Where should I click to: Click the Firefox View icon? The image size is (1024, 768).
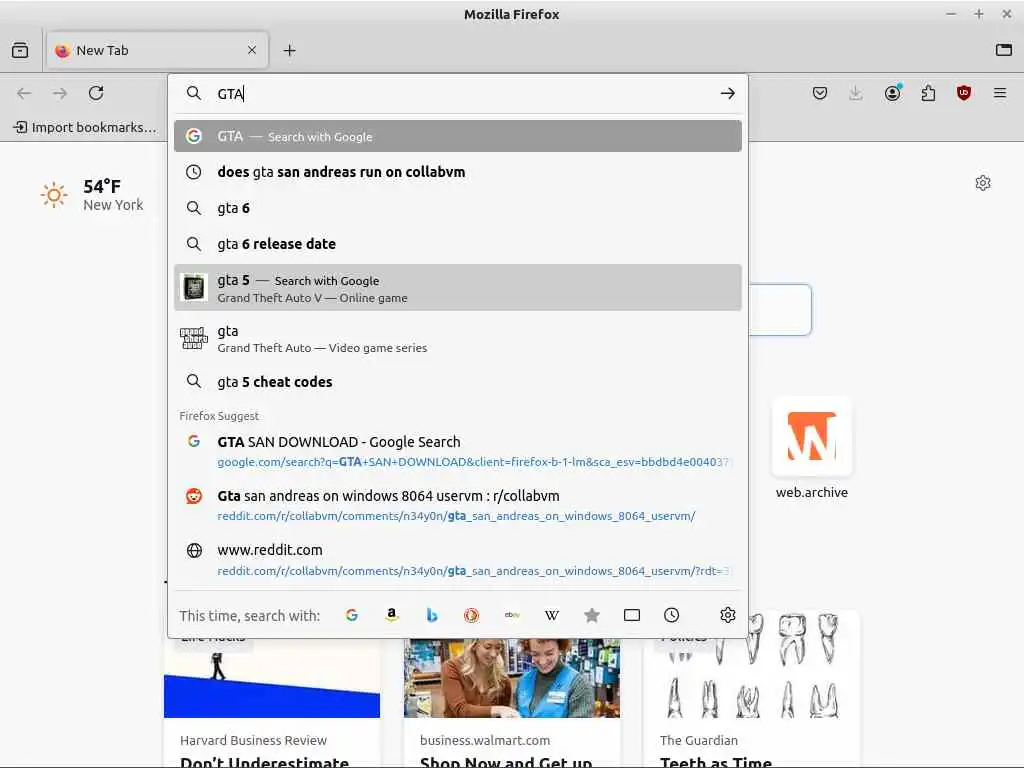[x=20, y=50]
